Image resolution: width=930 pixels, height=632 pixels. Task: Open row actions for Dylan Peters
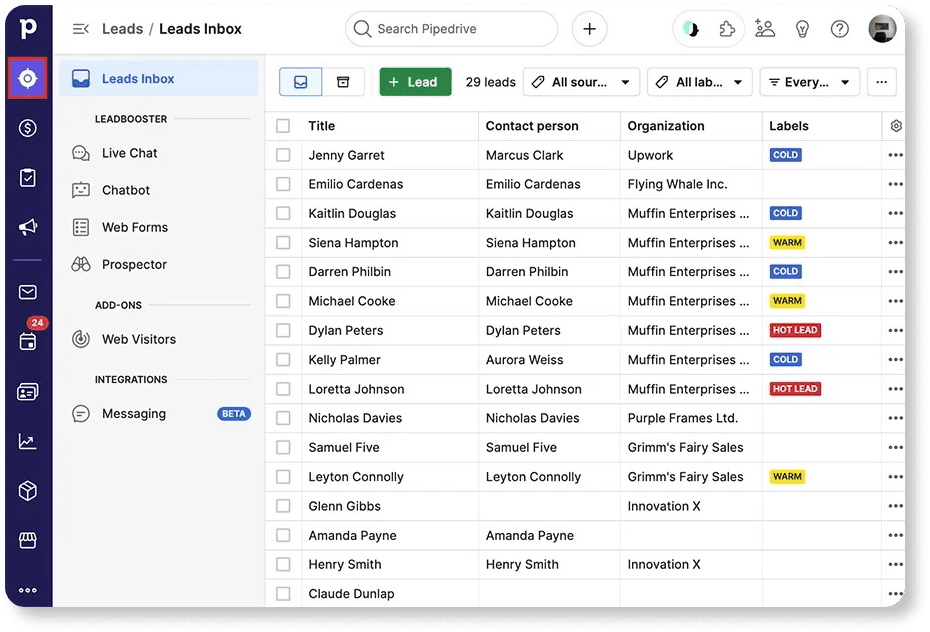click(x=895, y=330)
